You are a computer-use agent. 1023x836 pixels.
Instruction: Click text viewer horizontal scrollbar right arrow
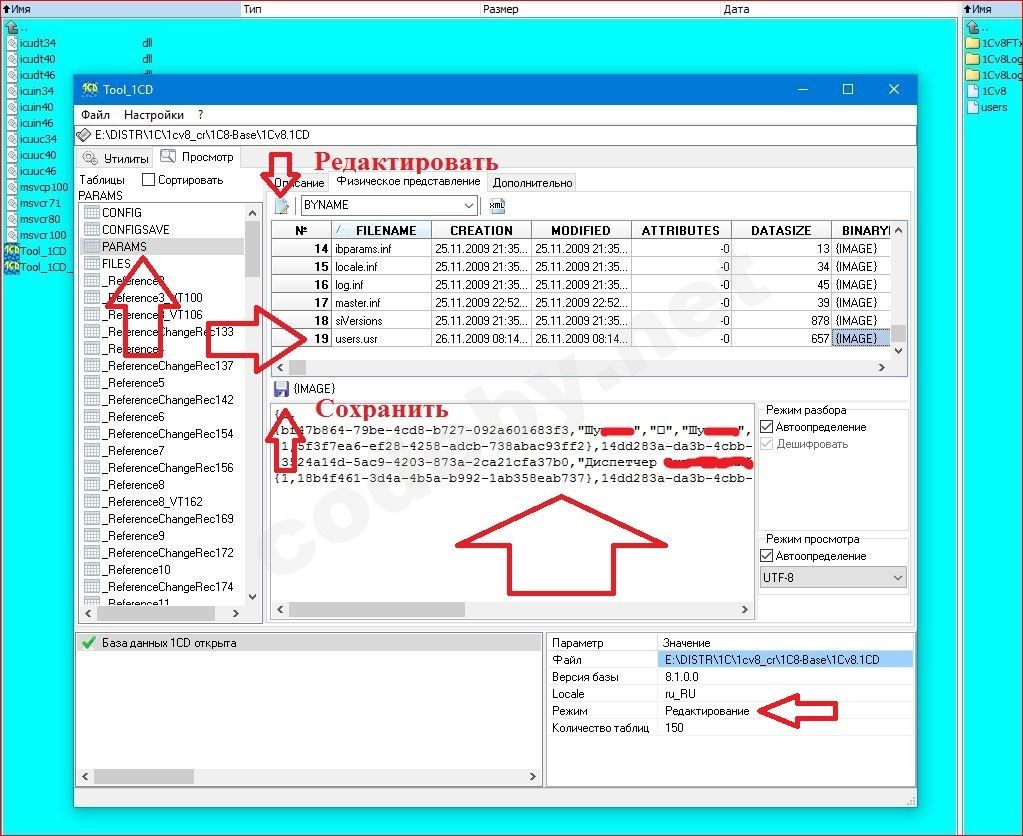pos(744,610)
